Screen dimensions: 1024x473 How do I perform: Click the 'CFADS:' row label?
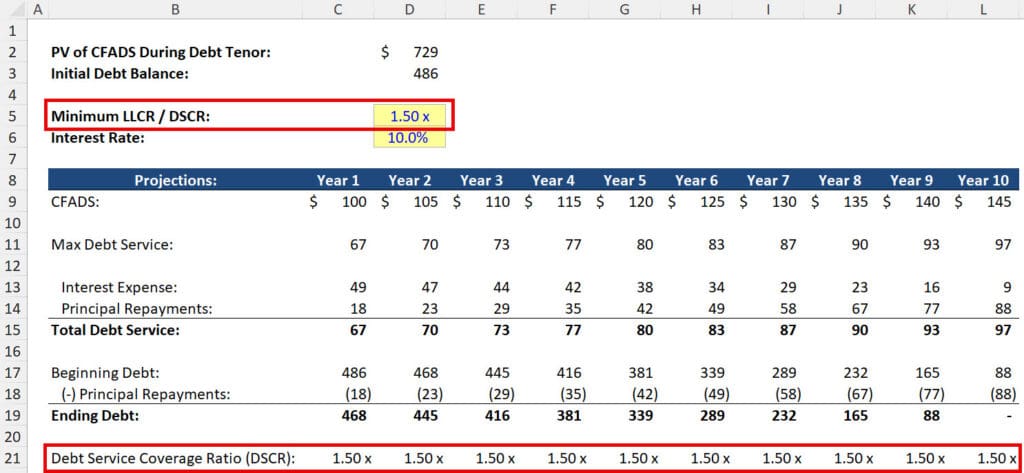75,202
